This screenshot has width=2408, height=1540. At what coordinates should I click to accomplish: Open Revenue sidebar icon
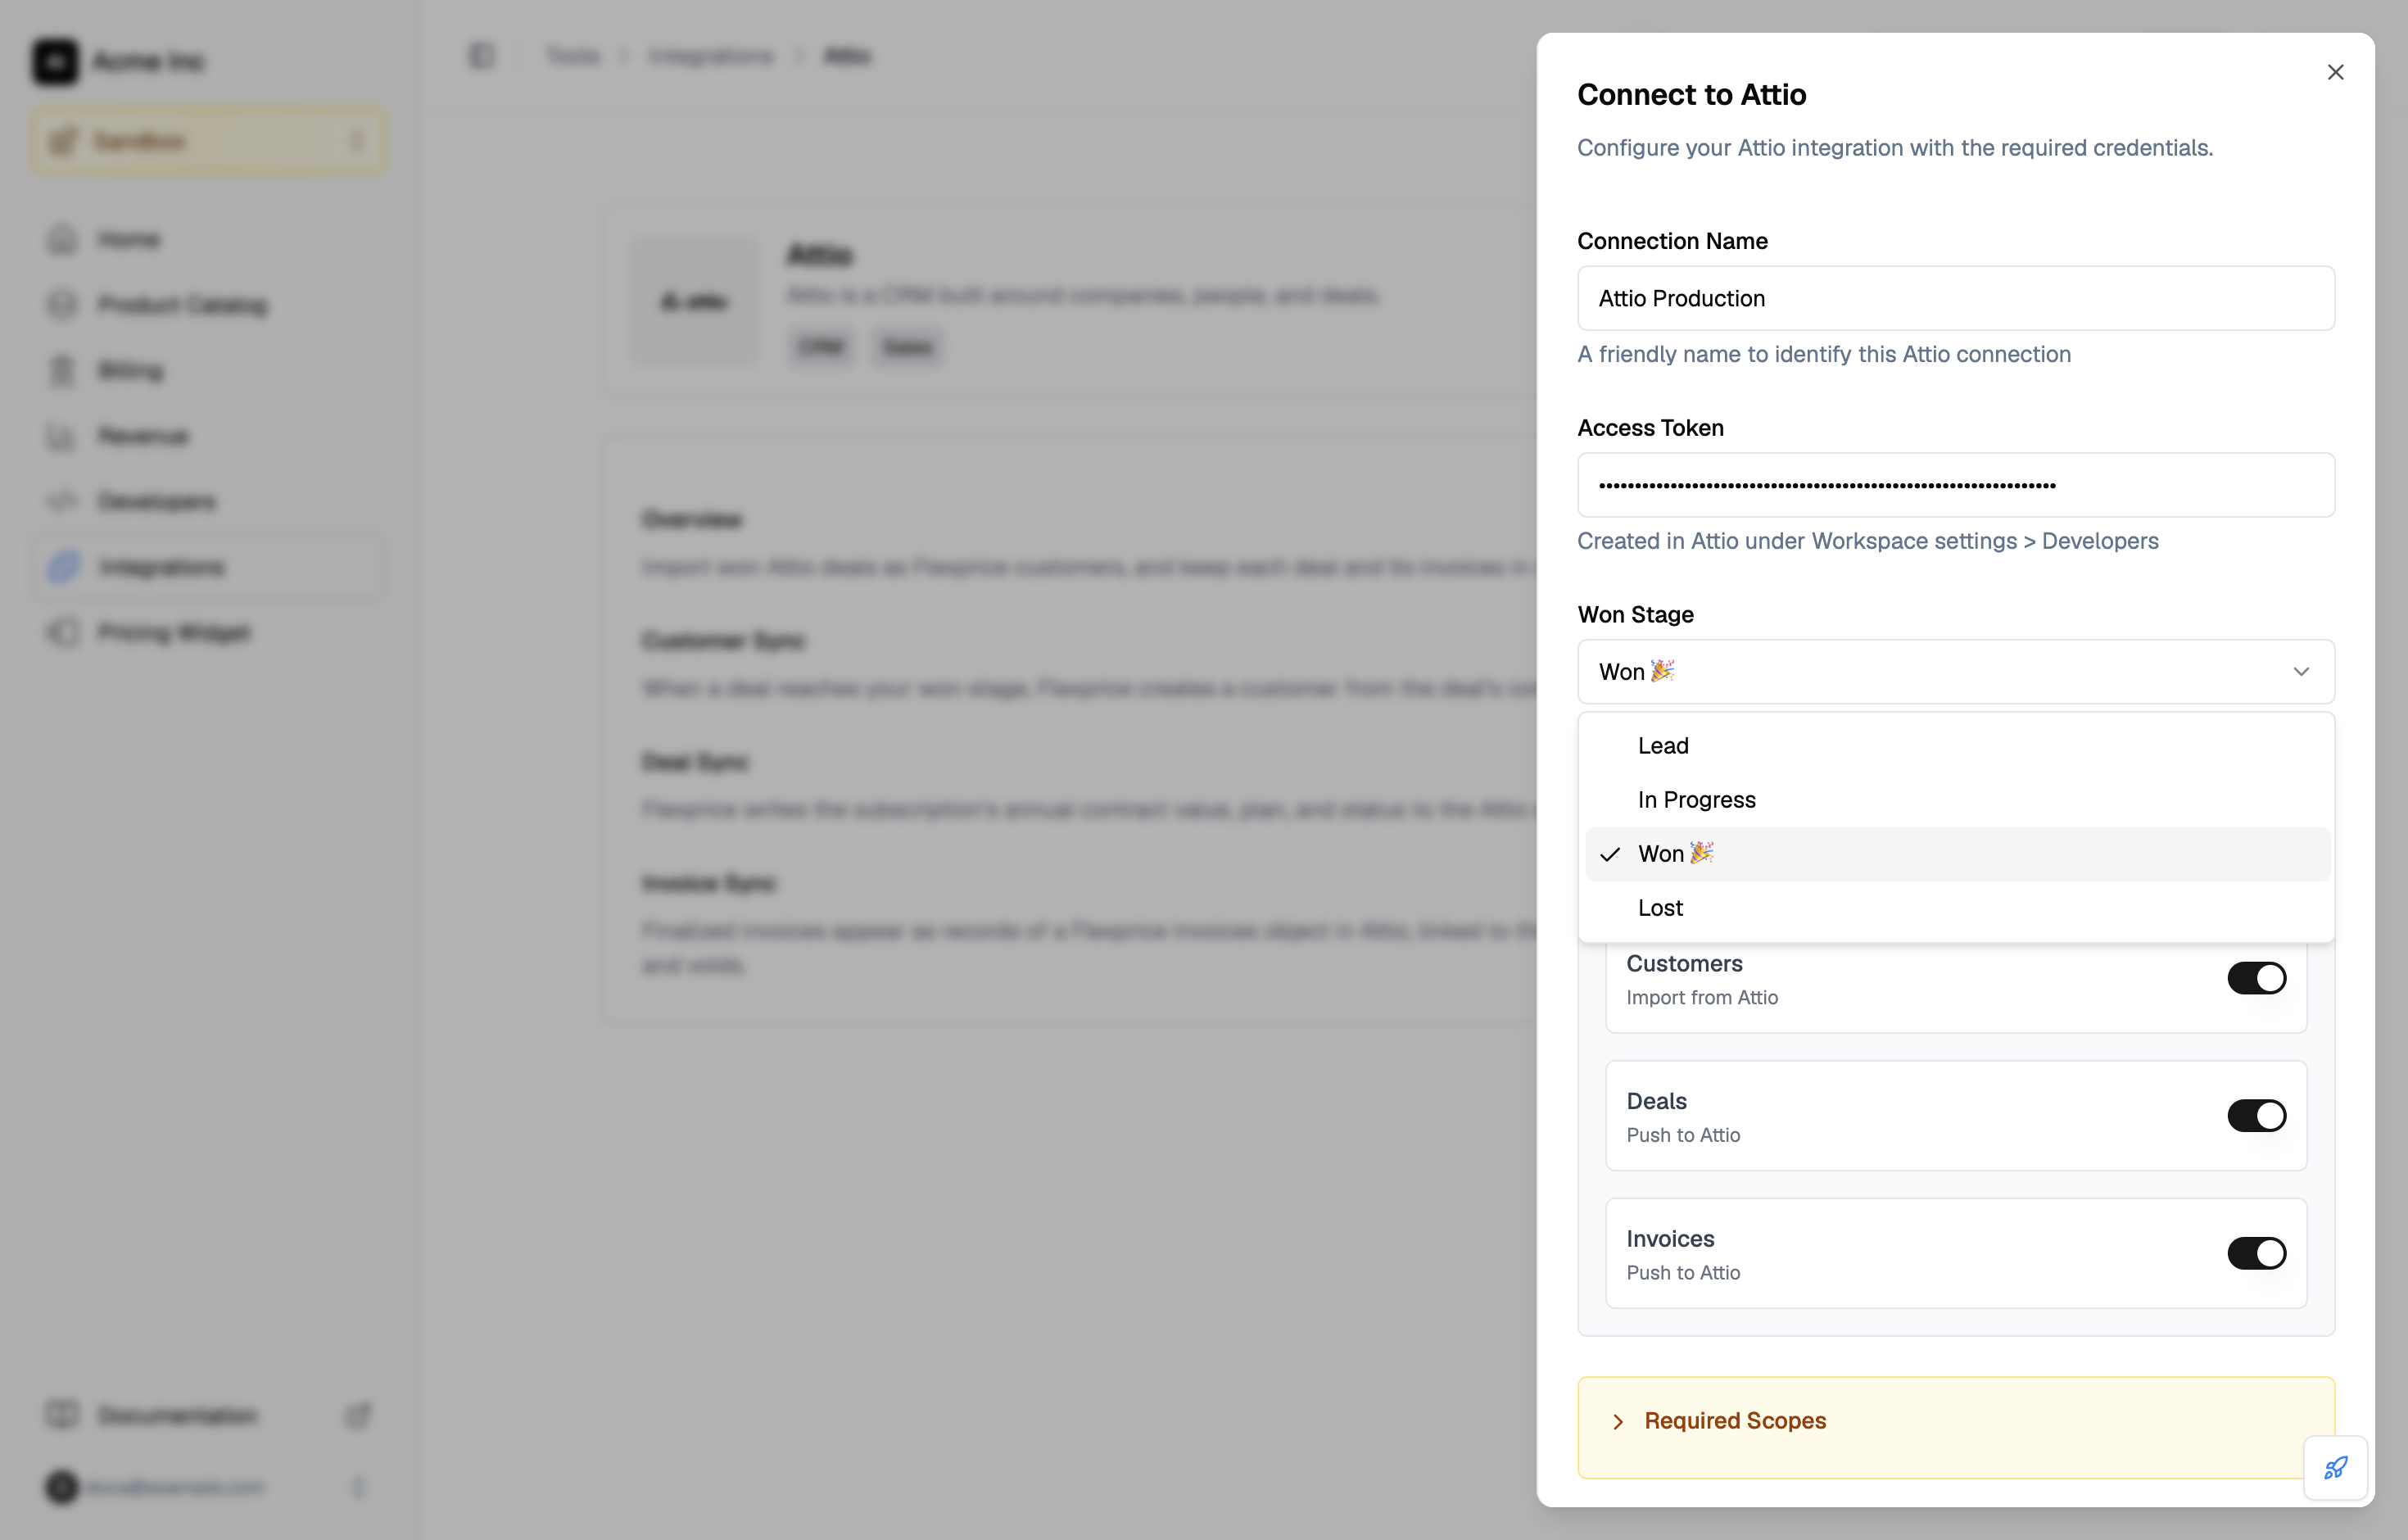(x=62, y=435)
